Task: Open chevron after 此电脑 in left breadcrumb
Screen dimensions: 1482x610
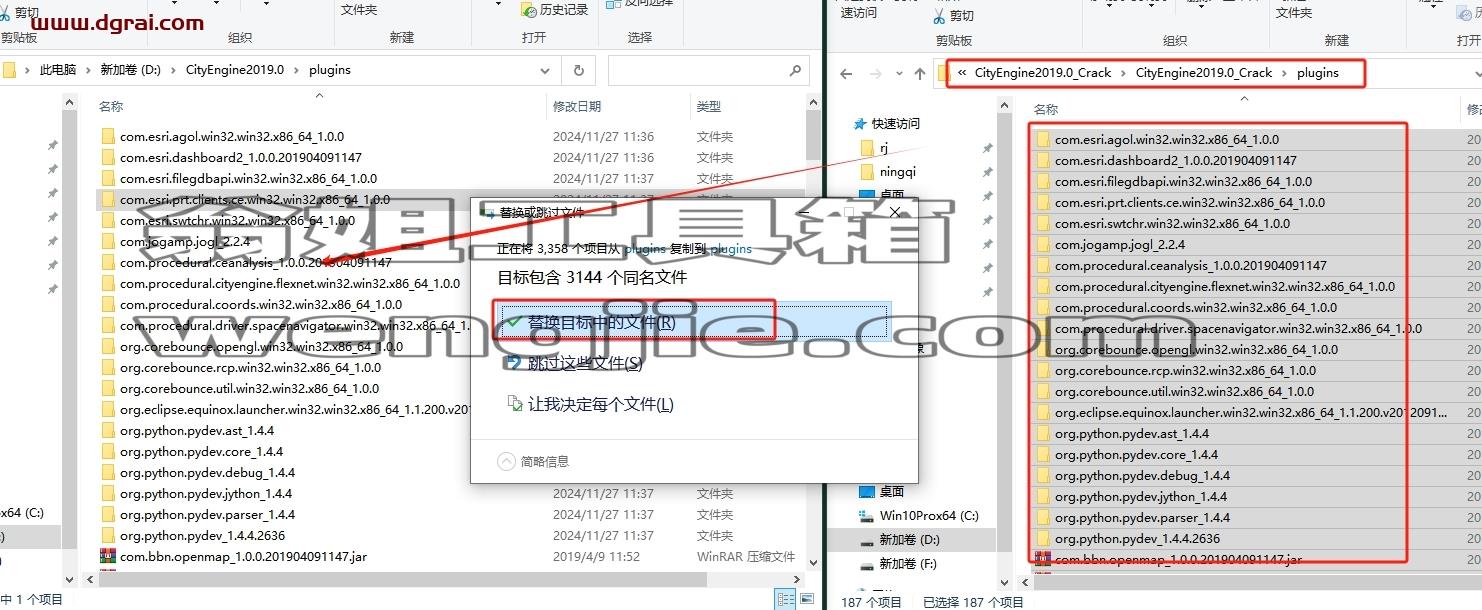Action: (x=88, y=70)
